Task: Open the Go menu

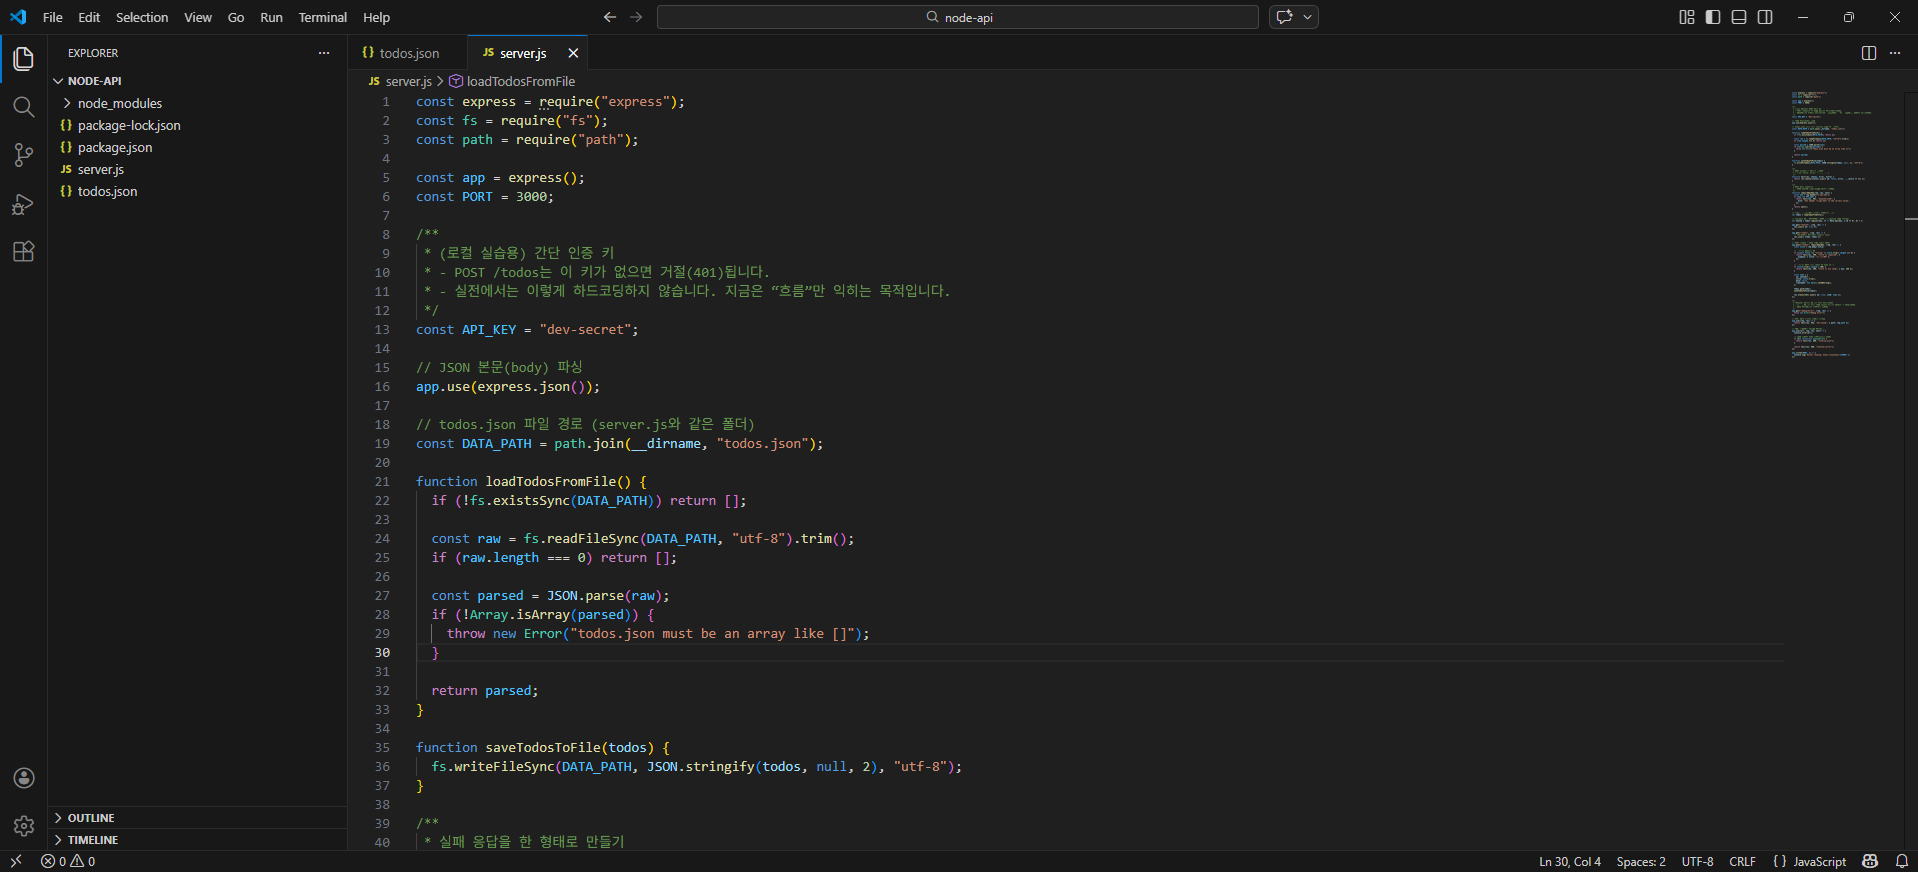Action: tap(236, 17)
